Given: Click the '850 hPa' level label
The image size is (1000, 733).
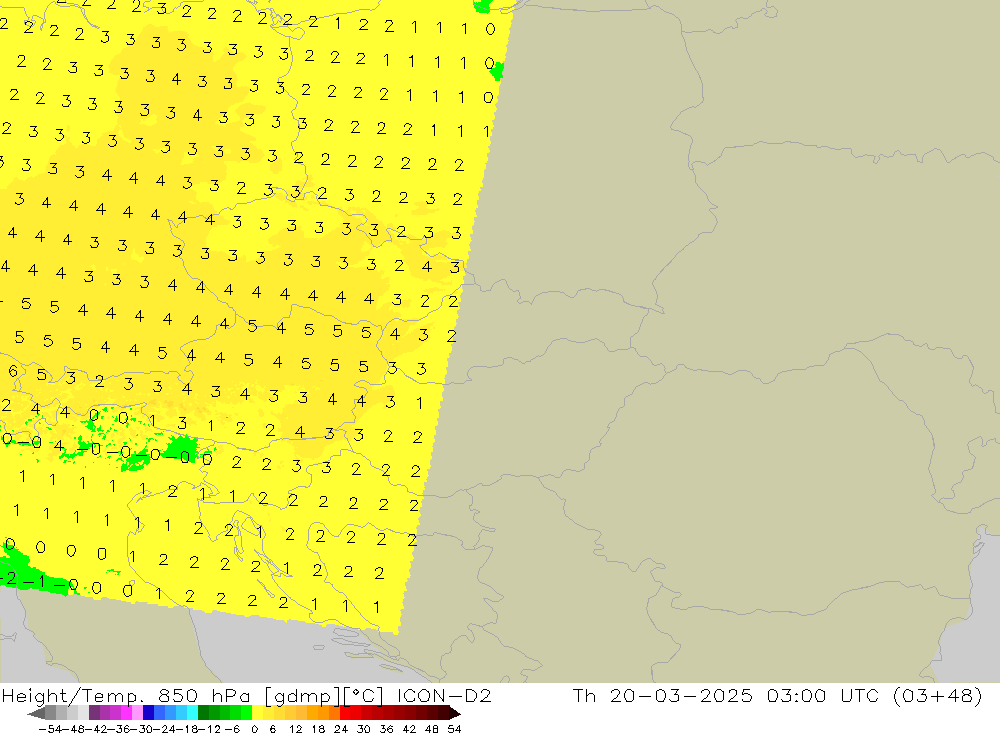Looking at the screenshot, I should click(x=203, y=696).
